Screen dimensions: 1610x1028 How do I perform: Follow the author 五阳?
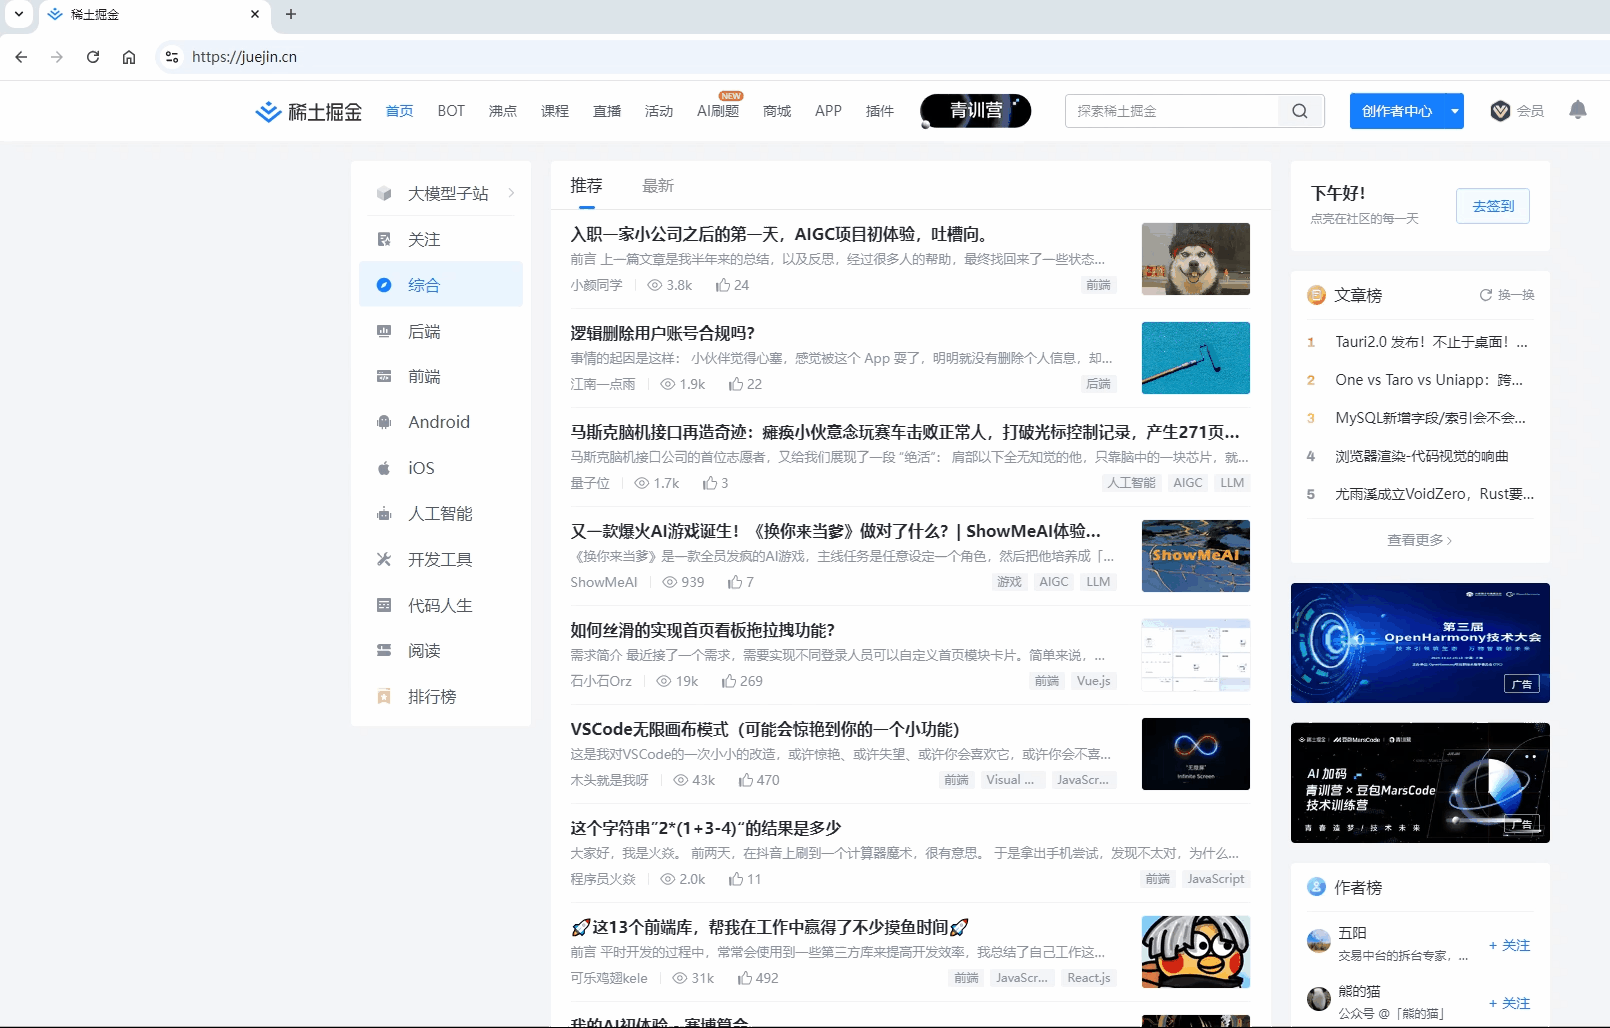point(1509,945)
